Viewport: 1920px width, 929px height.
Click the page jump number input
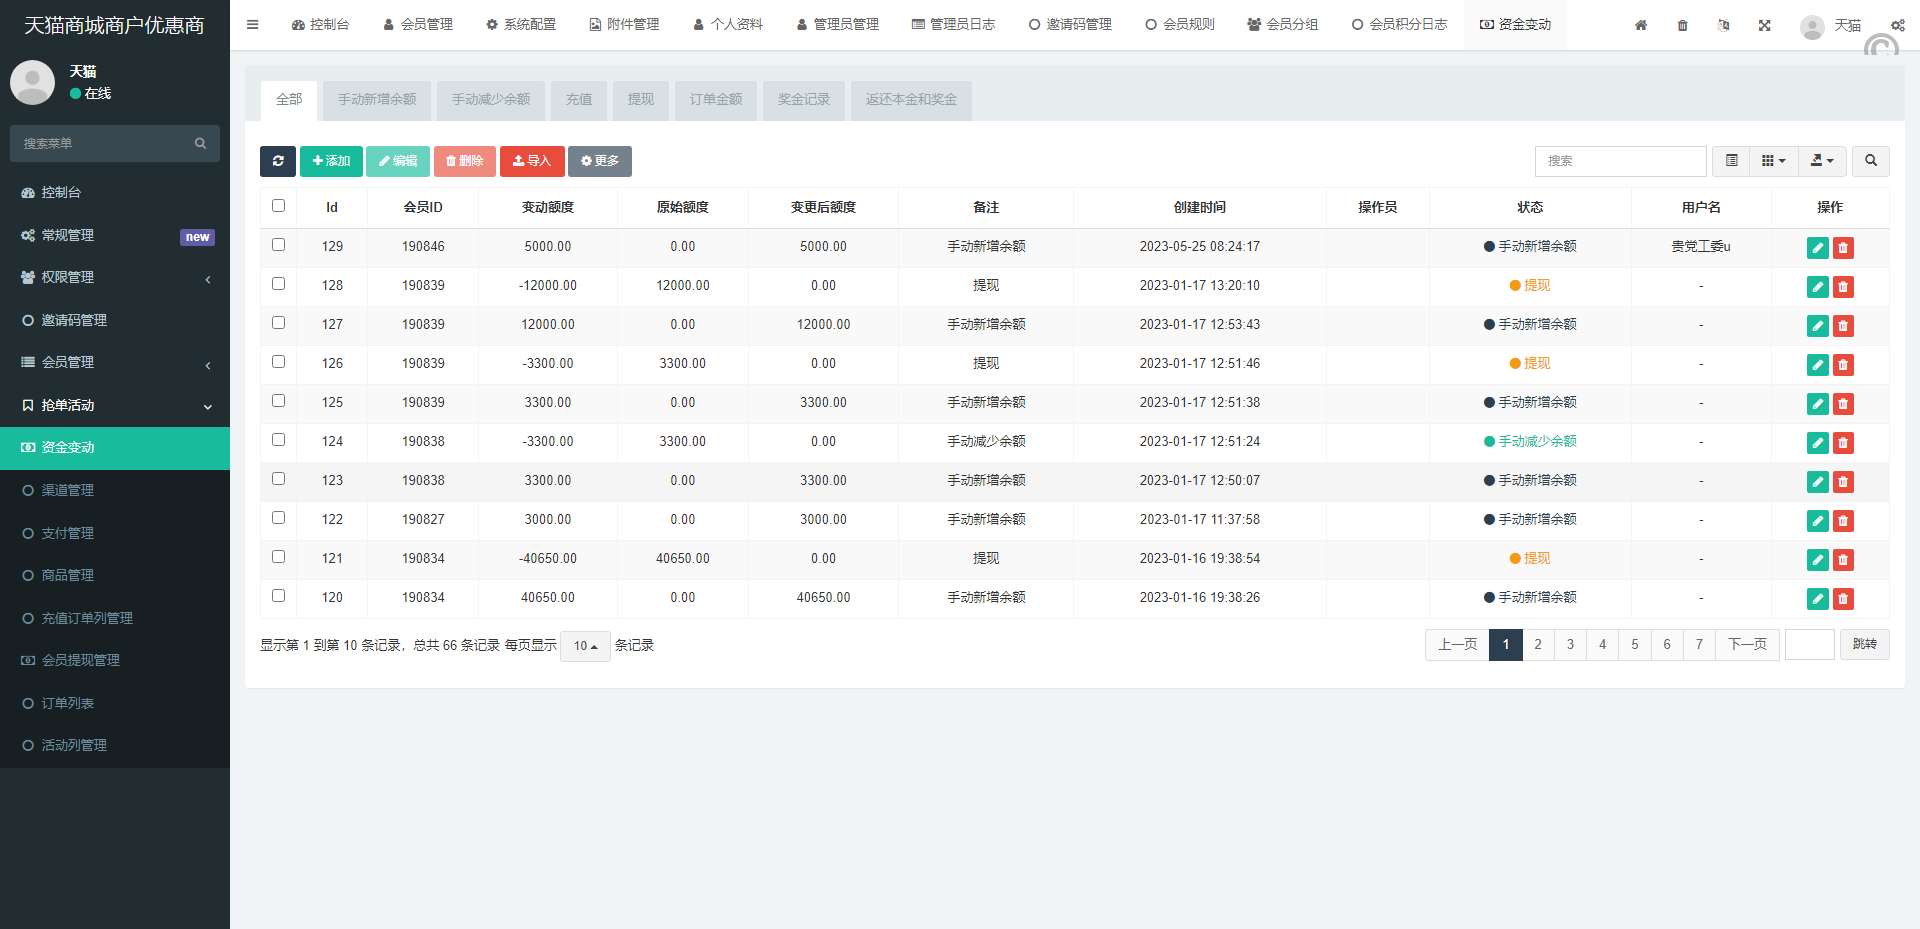1809,645
